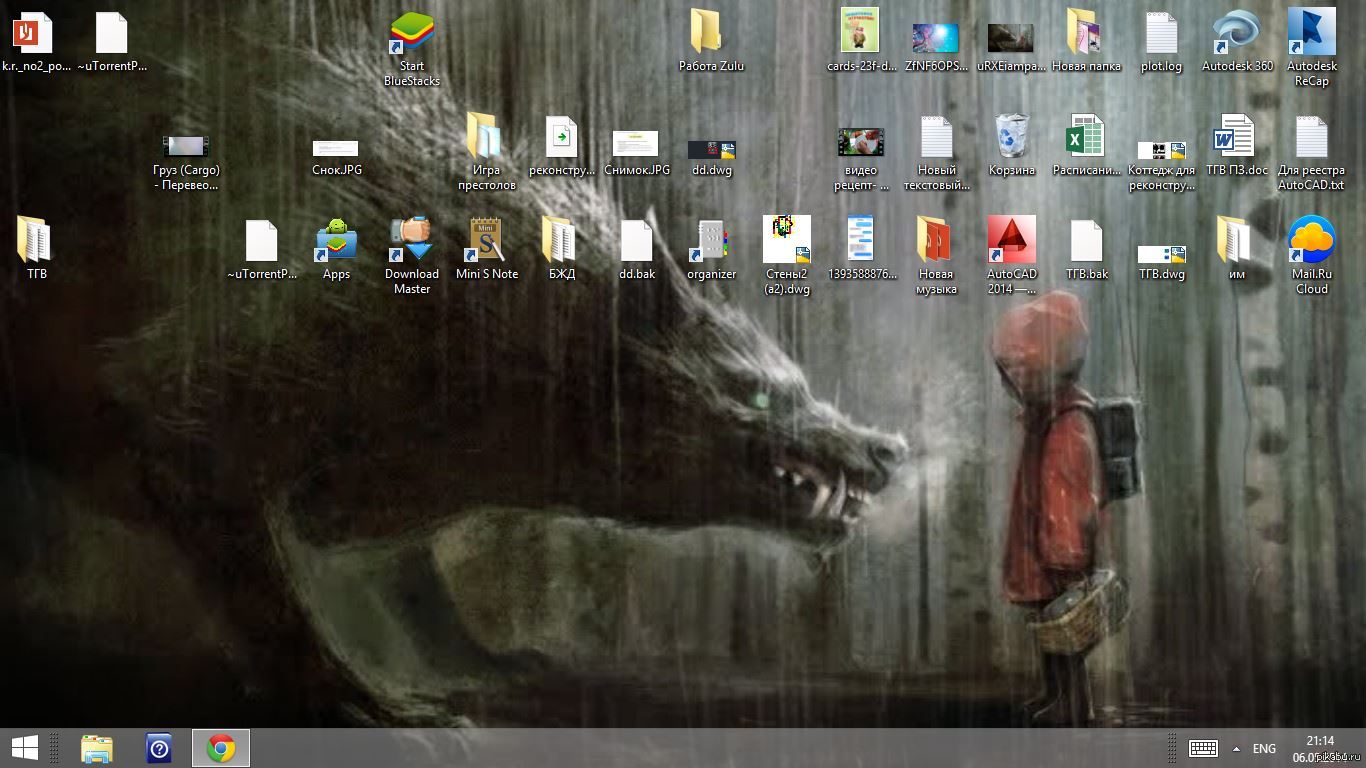Image resolution: width=1366 pixels, height=768 pixels.
Task: Select the AutoCAD 2014 shortcut icon
Action: (1012, 241)
